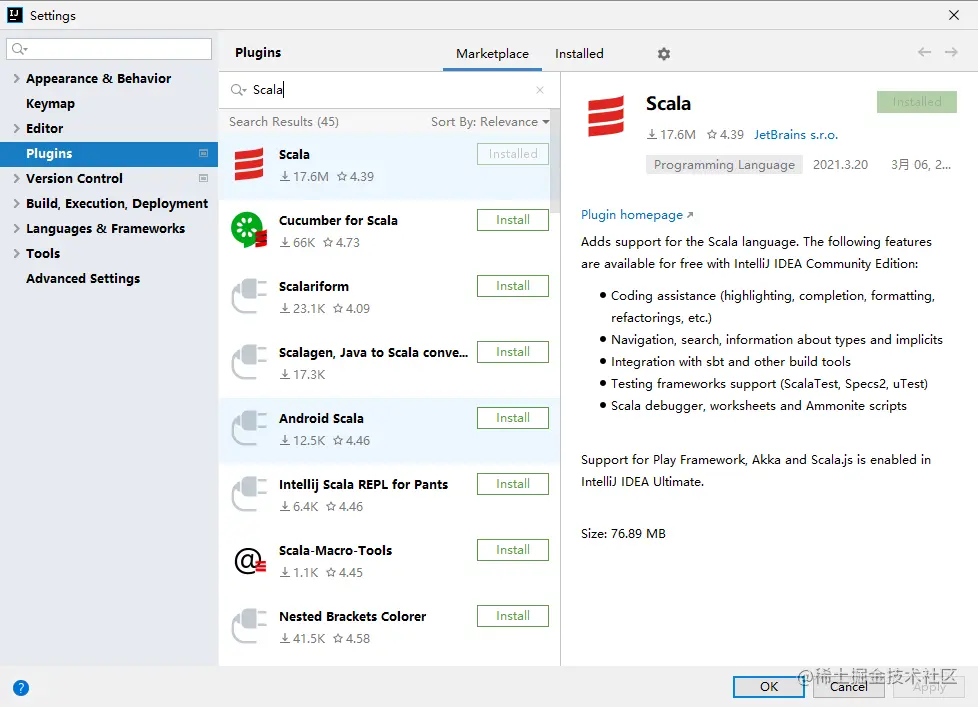Click the large Scala logo in details
The image size is (978, 707).
606,116
